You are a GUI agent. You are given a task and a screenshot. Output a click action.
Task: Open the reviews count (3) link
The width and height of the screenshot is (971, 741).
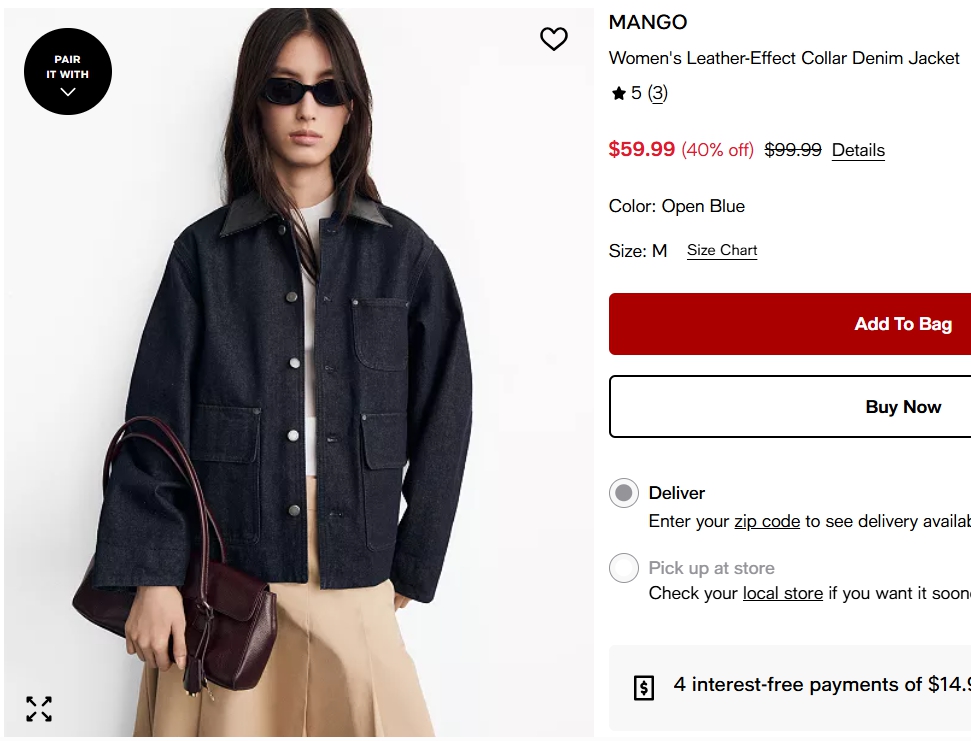pyautogui.click(x=658, y=93)
